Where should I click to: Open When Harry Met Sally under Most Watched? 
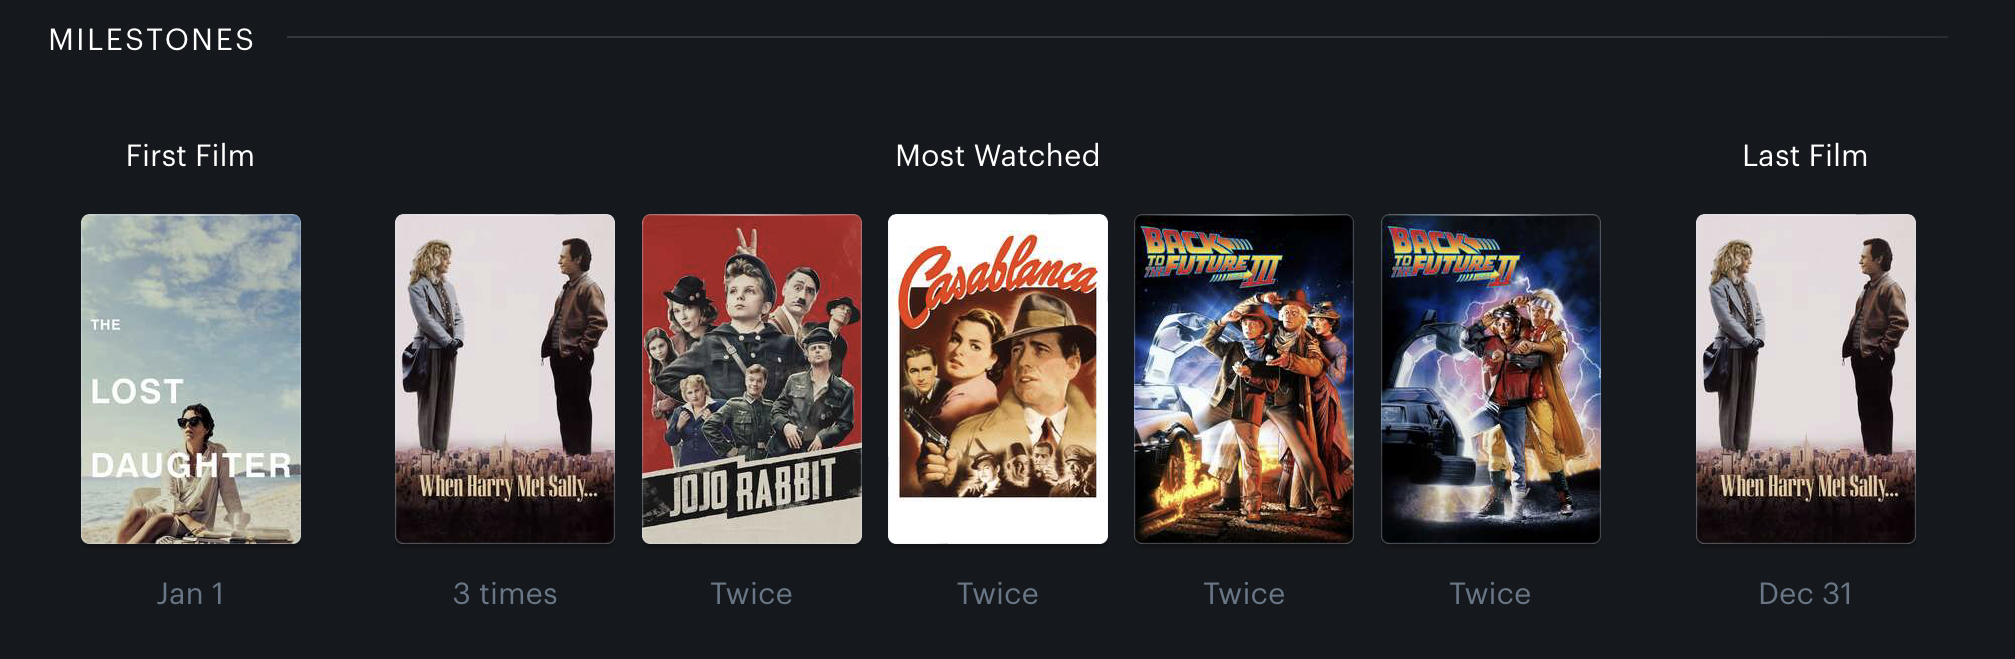[505, 379]
